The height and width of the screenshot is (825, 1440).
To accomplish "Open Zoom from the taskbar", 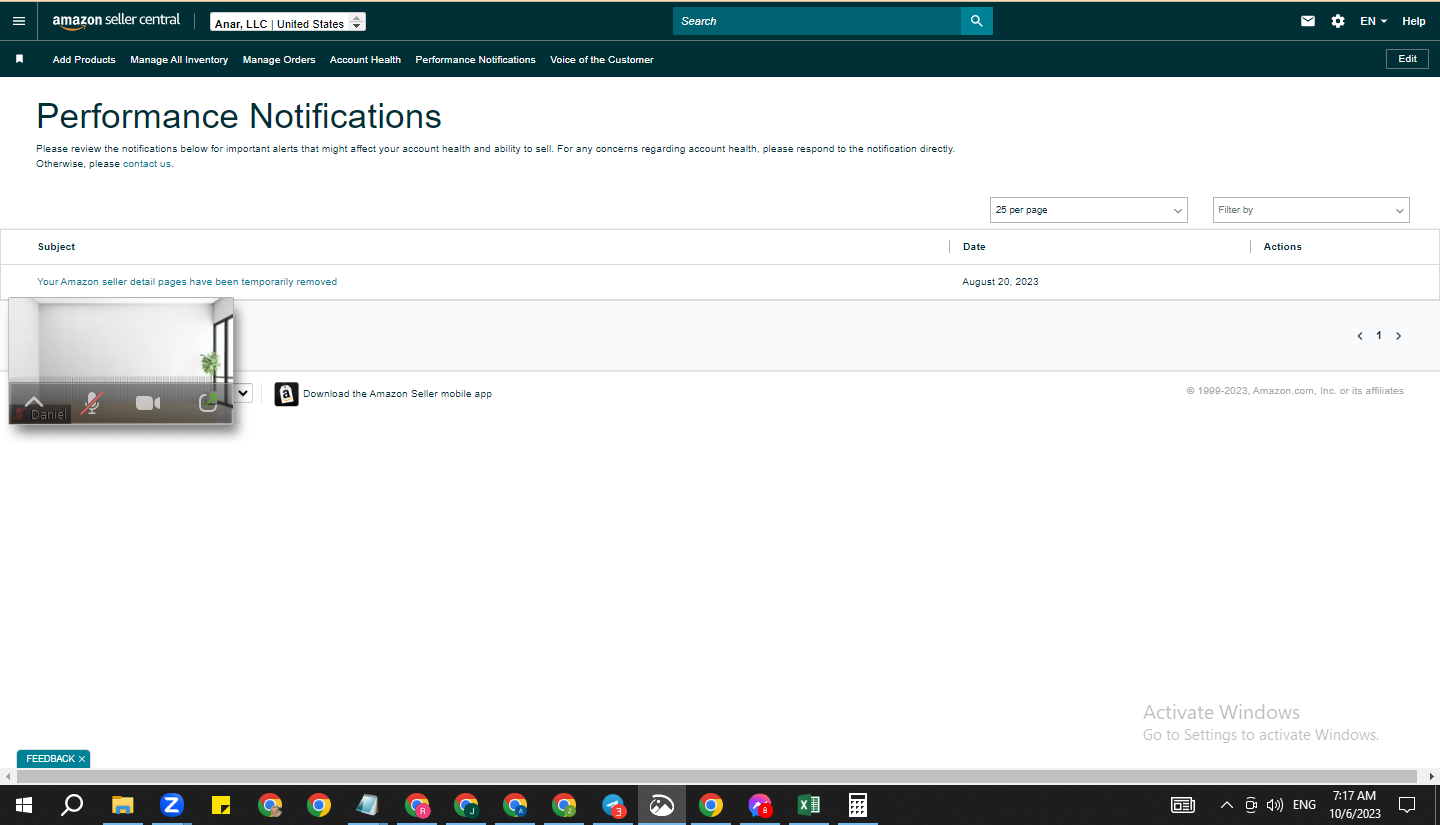I will click(x=172, y=805).
